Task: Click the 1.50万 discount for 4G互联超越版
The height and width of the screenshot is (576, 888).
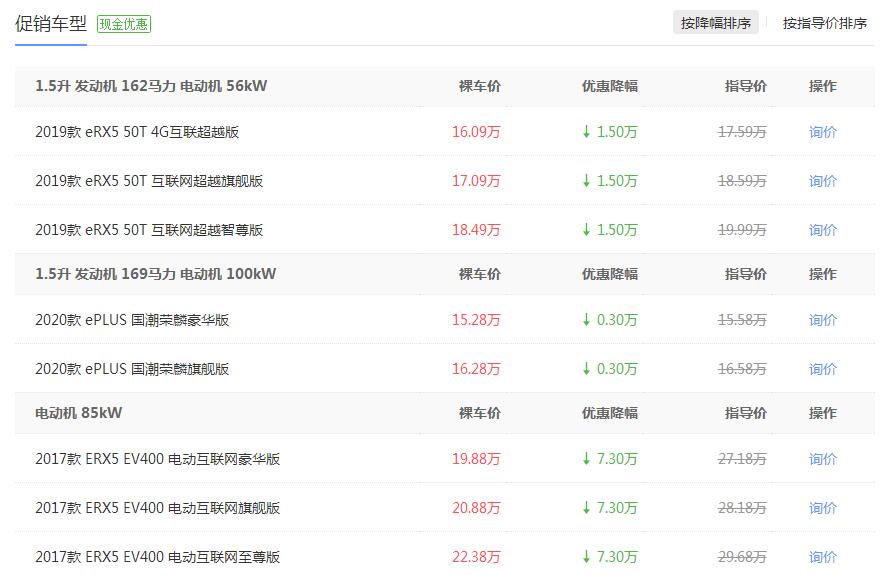Action: [610, 132]
